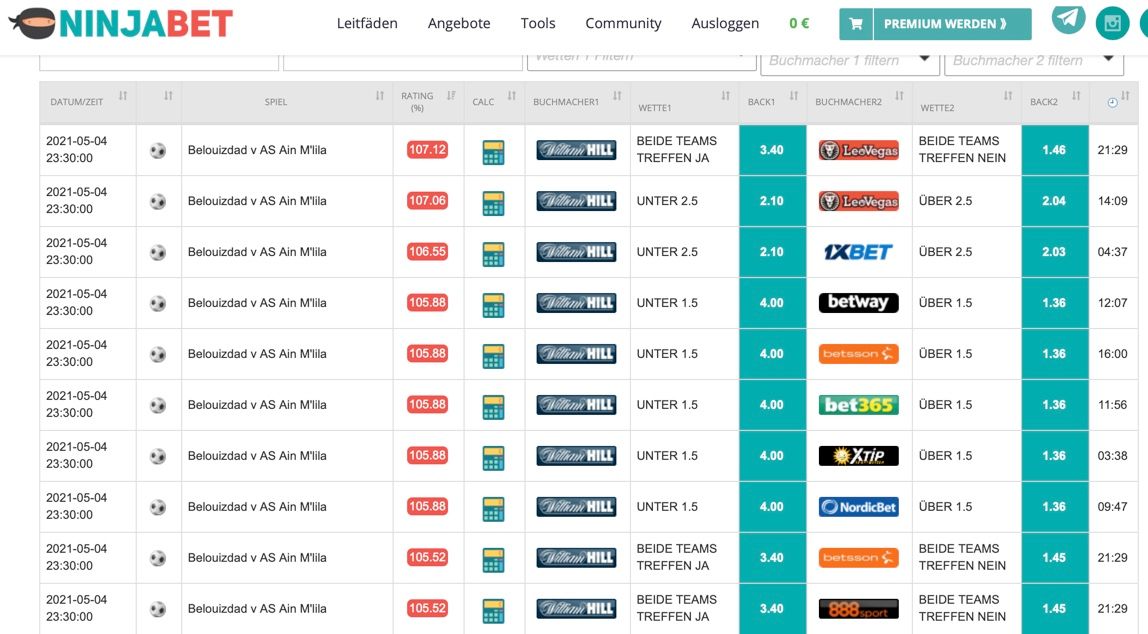Open calculator for the 107.06 rating row

pos(493,204)
